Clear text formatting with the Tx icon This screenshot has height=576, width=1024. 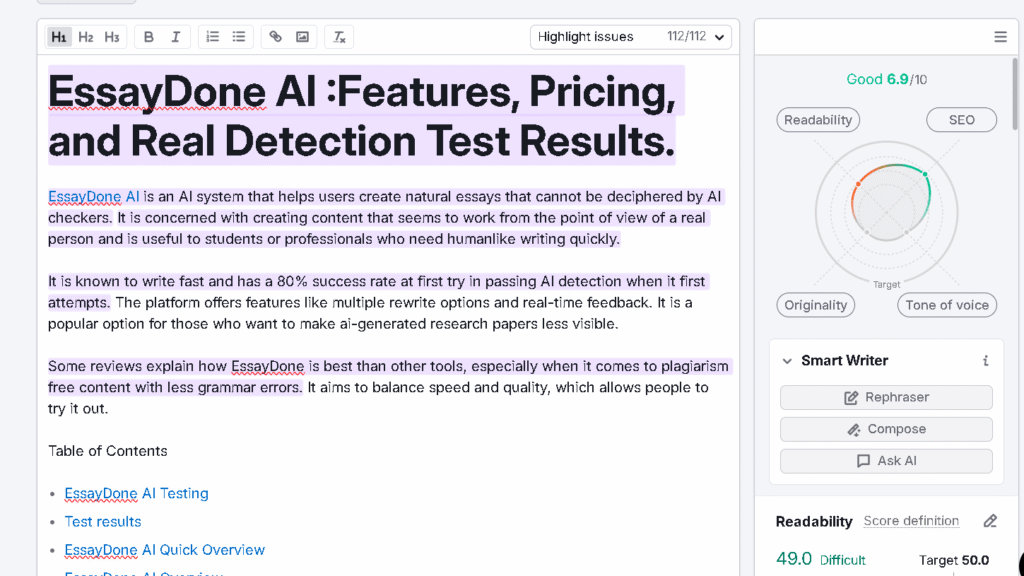click(x=338, y=36)
